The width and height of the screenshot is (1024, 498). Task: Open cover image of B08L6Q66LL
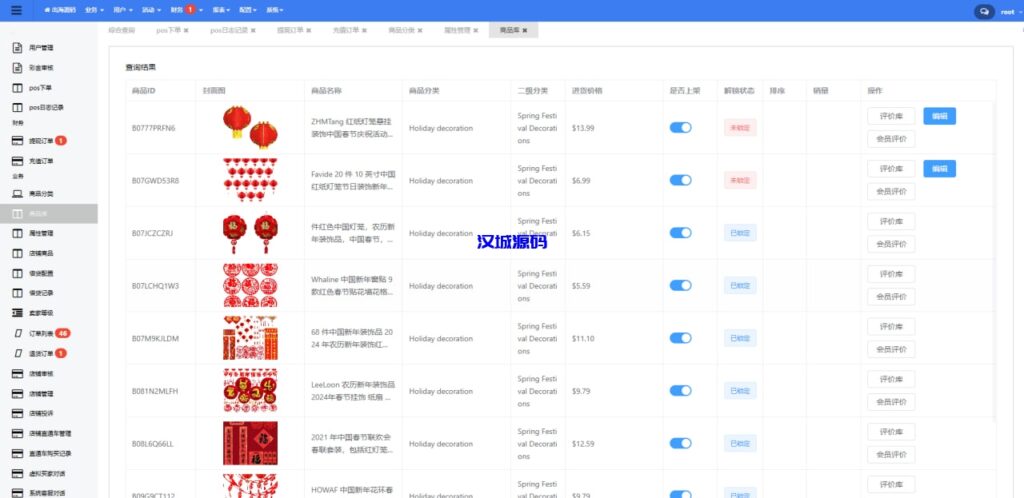point(249,443)
